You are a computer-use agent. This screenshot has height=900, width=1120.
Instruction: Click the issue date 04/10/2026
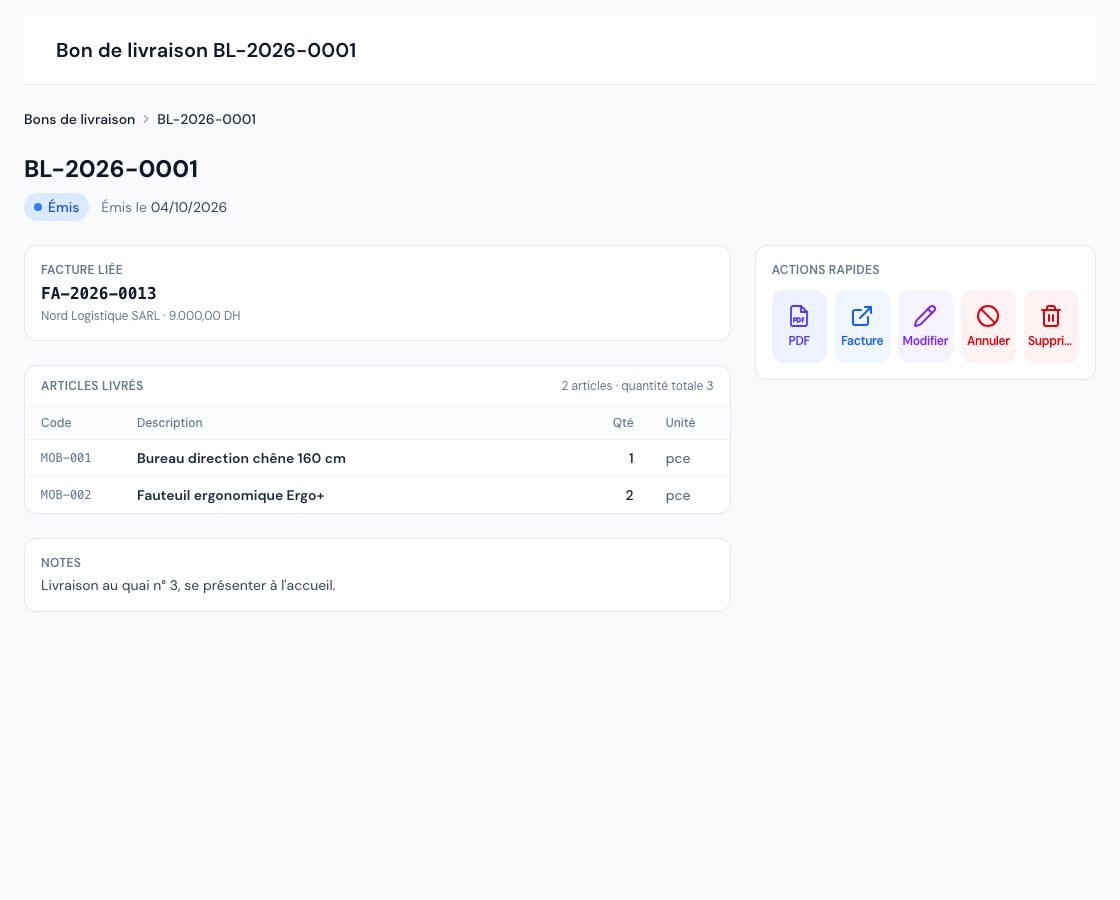[x=189, y=207]
